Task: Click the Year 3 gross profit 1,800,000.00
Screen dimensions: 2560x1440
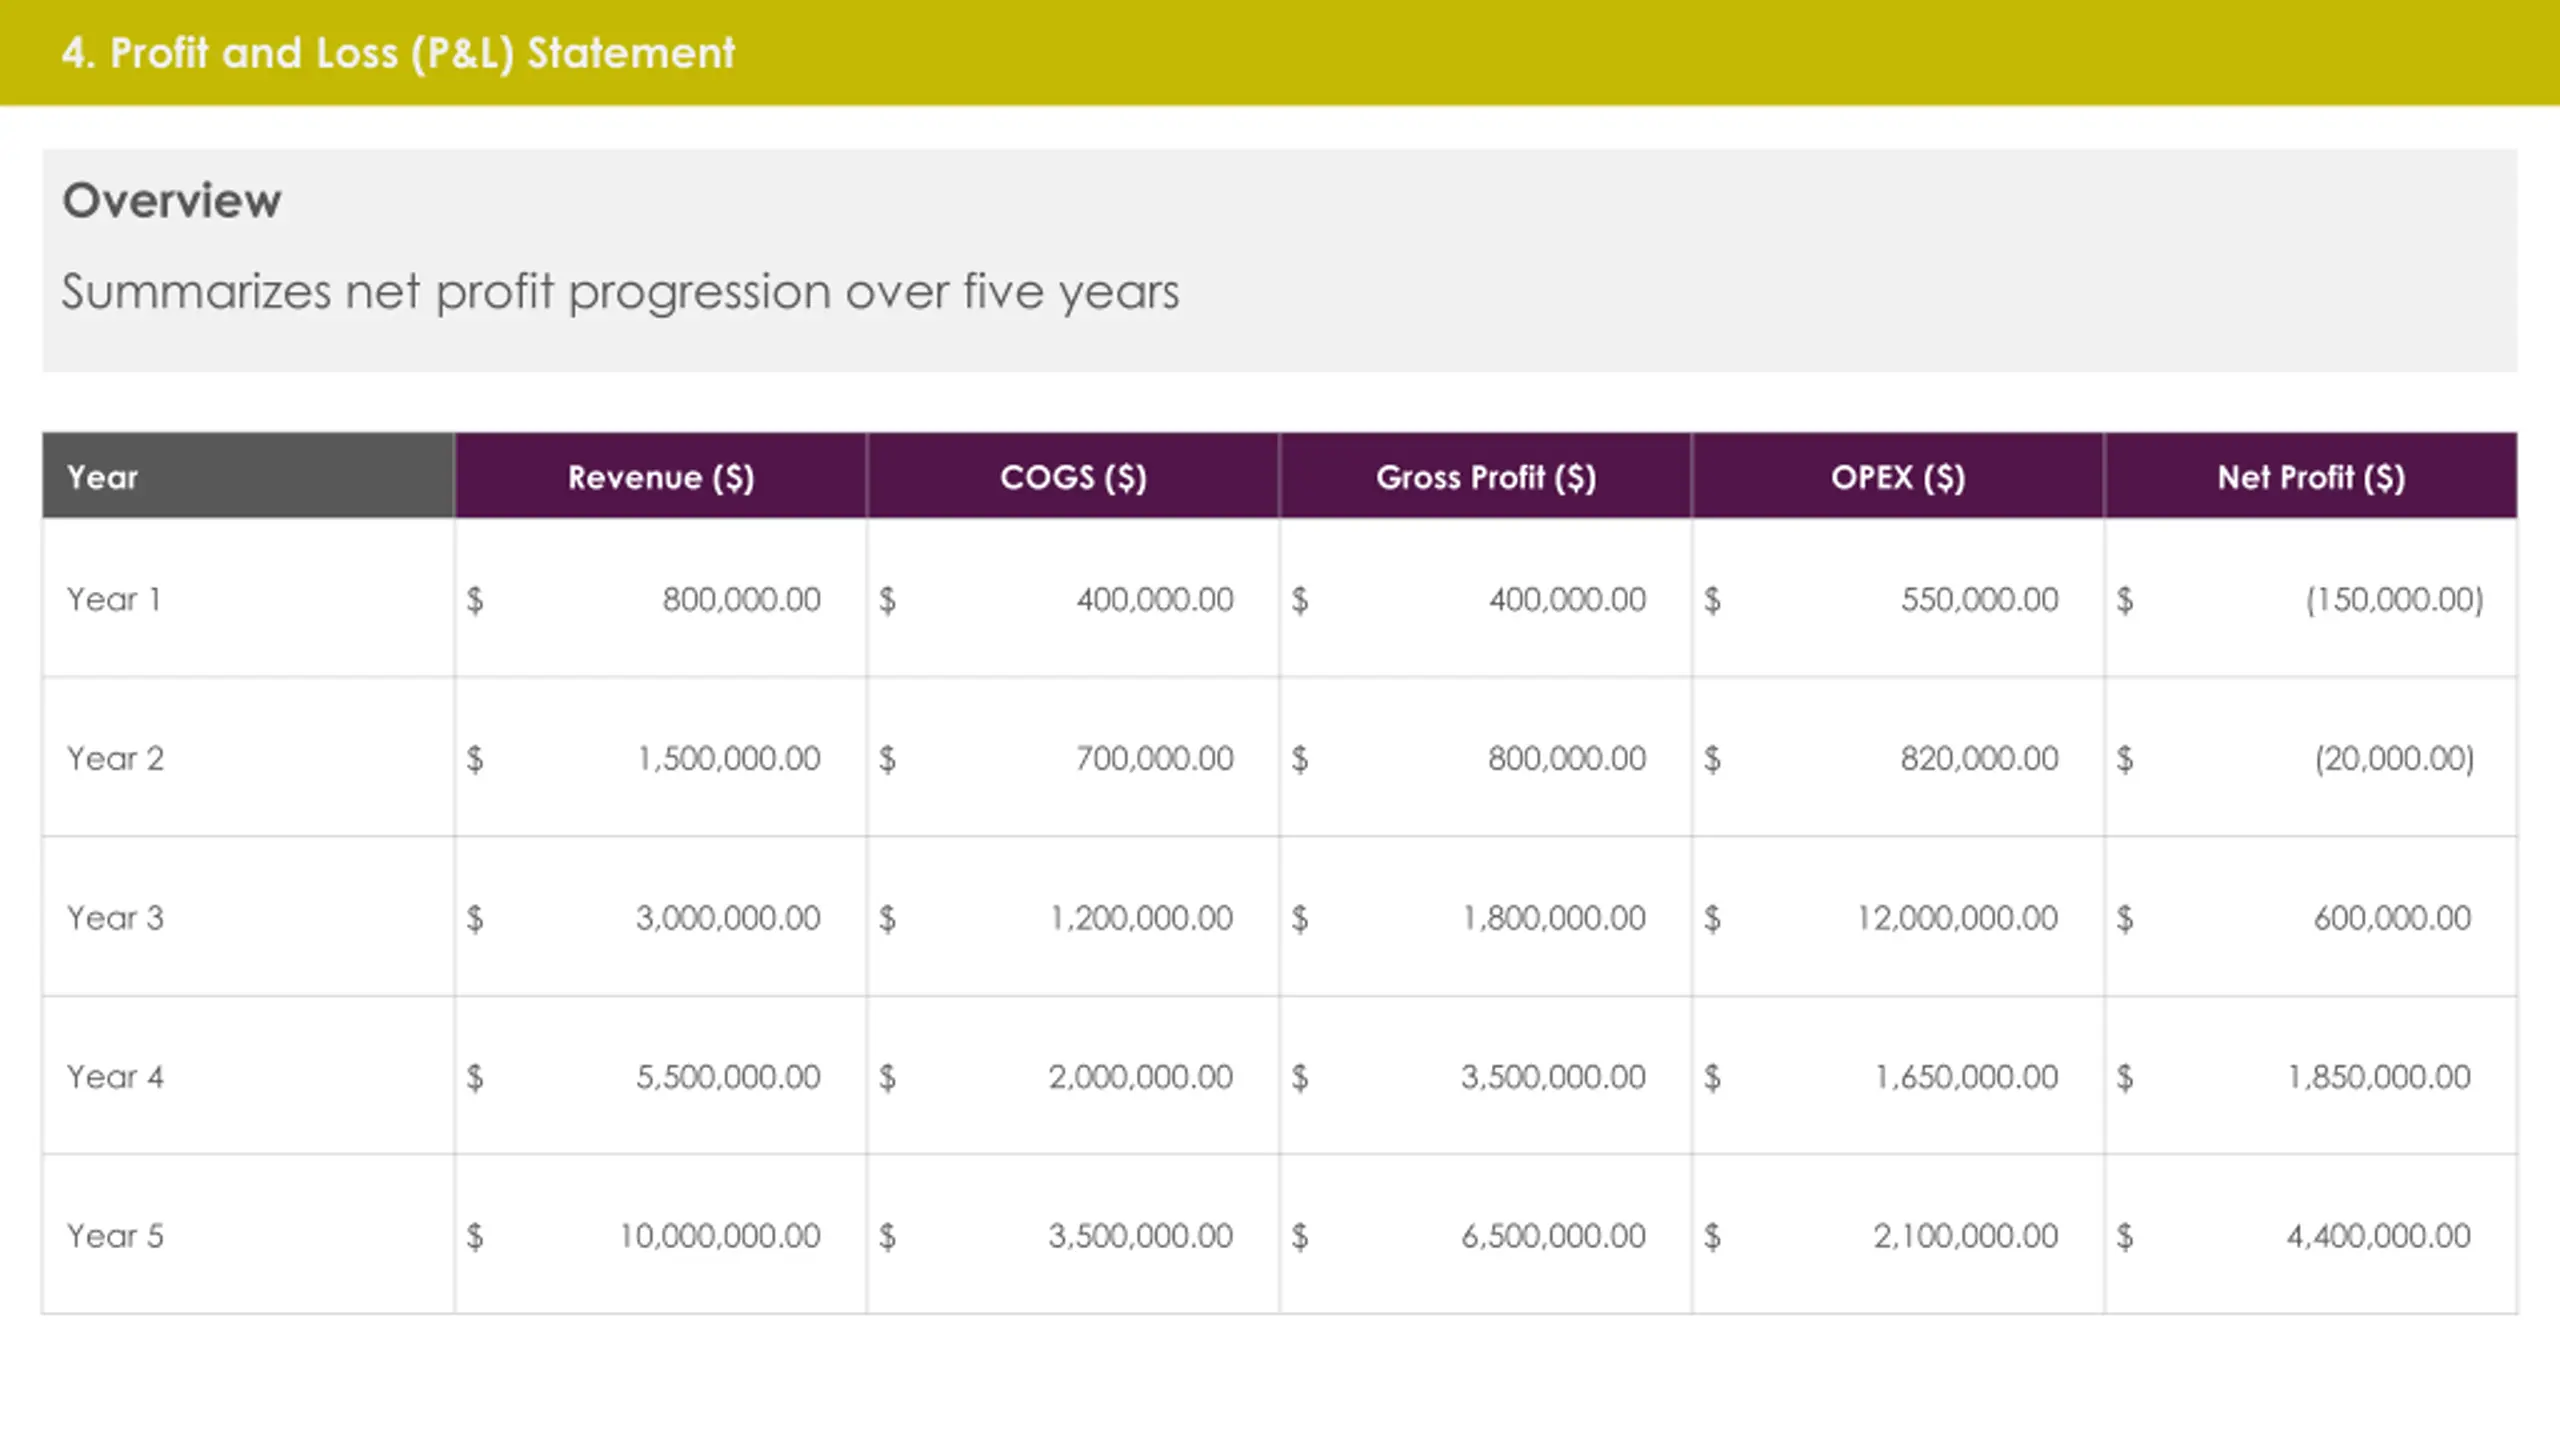Action: (1554, 917)
